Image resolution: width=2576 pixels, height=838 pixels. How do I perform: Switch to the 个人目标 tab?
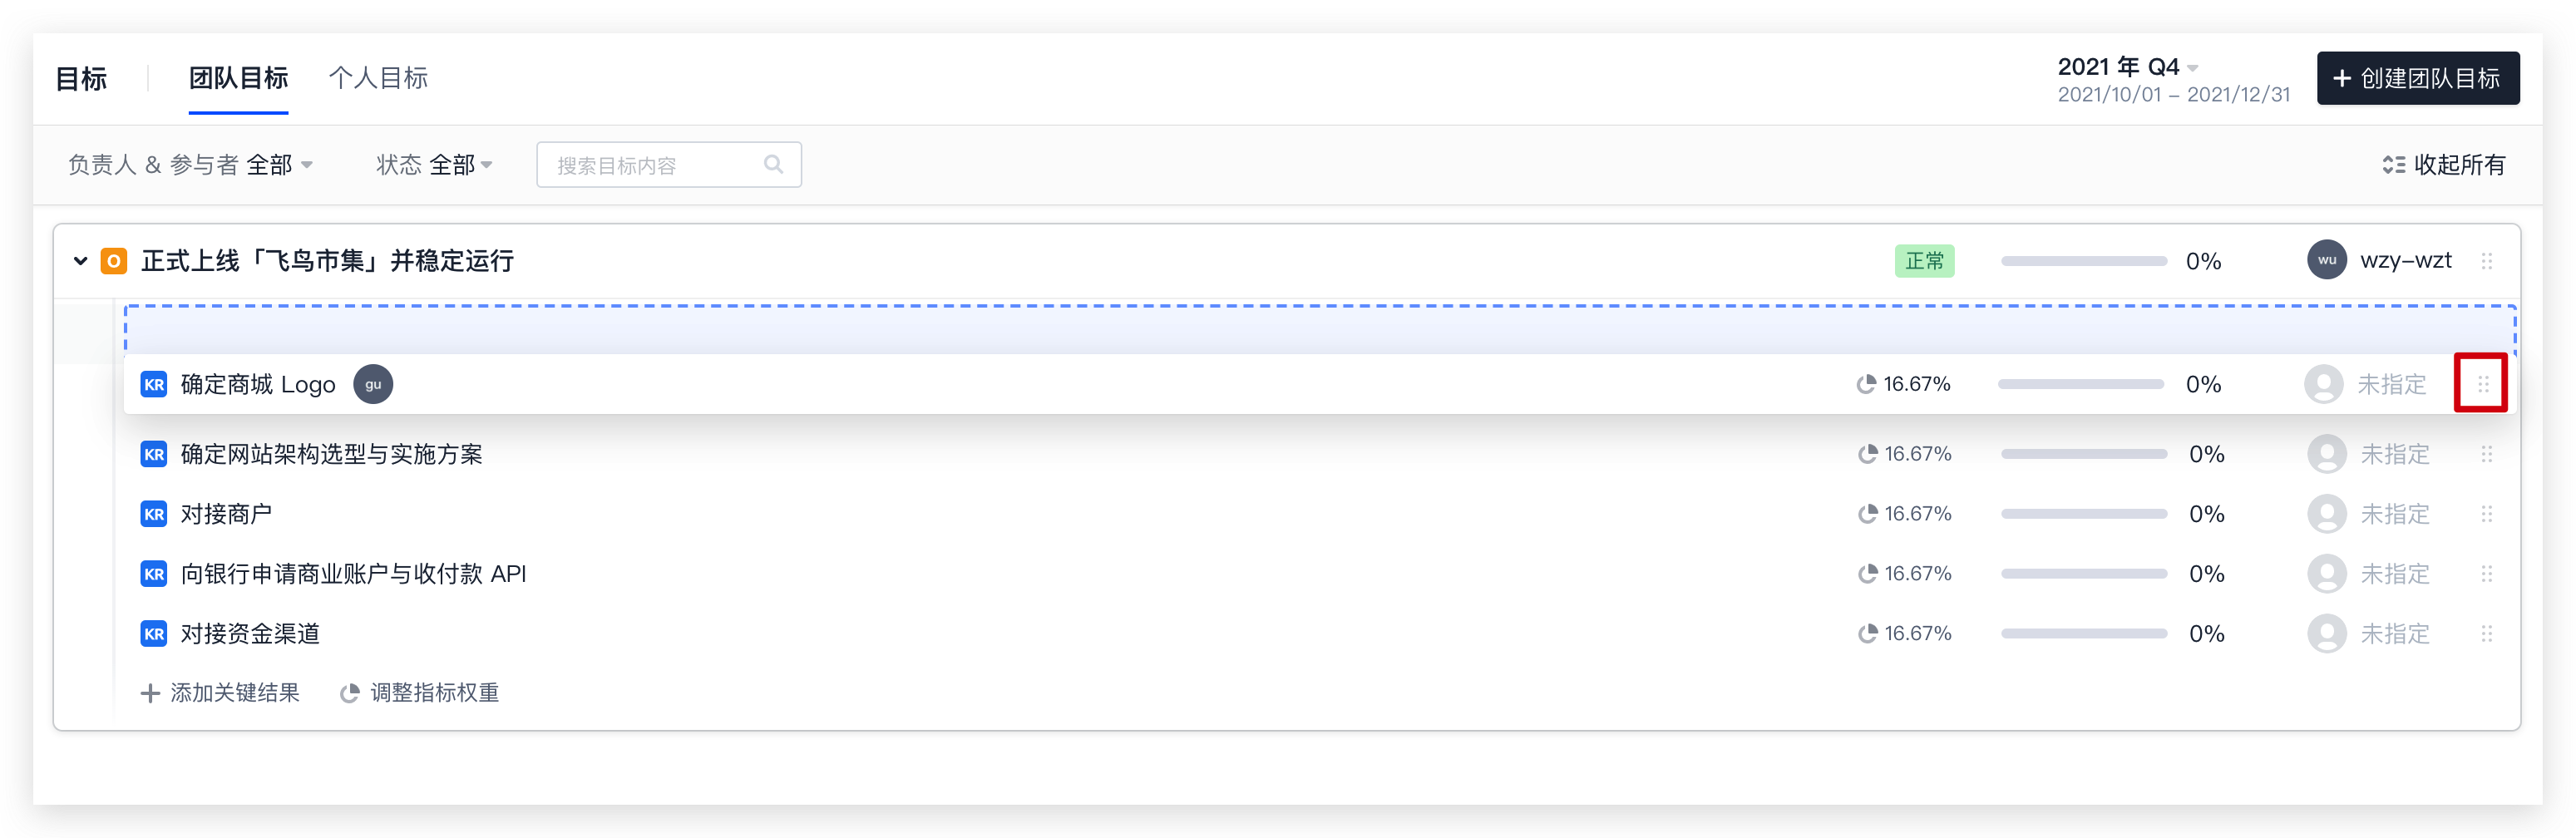(x=378, y=78)
